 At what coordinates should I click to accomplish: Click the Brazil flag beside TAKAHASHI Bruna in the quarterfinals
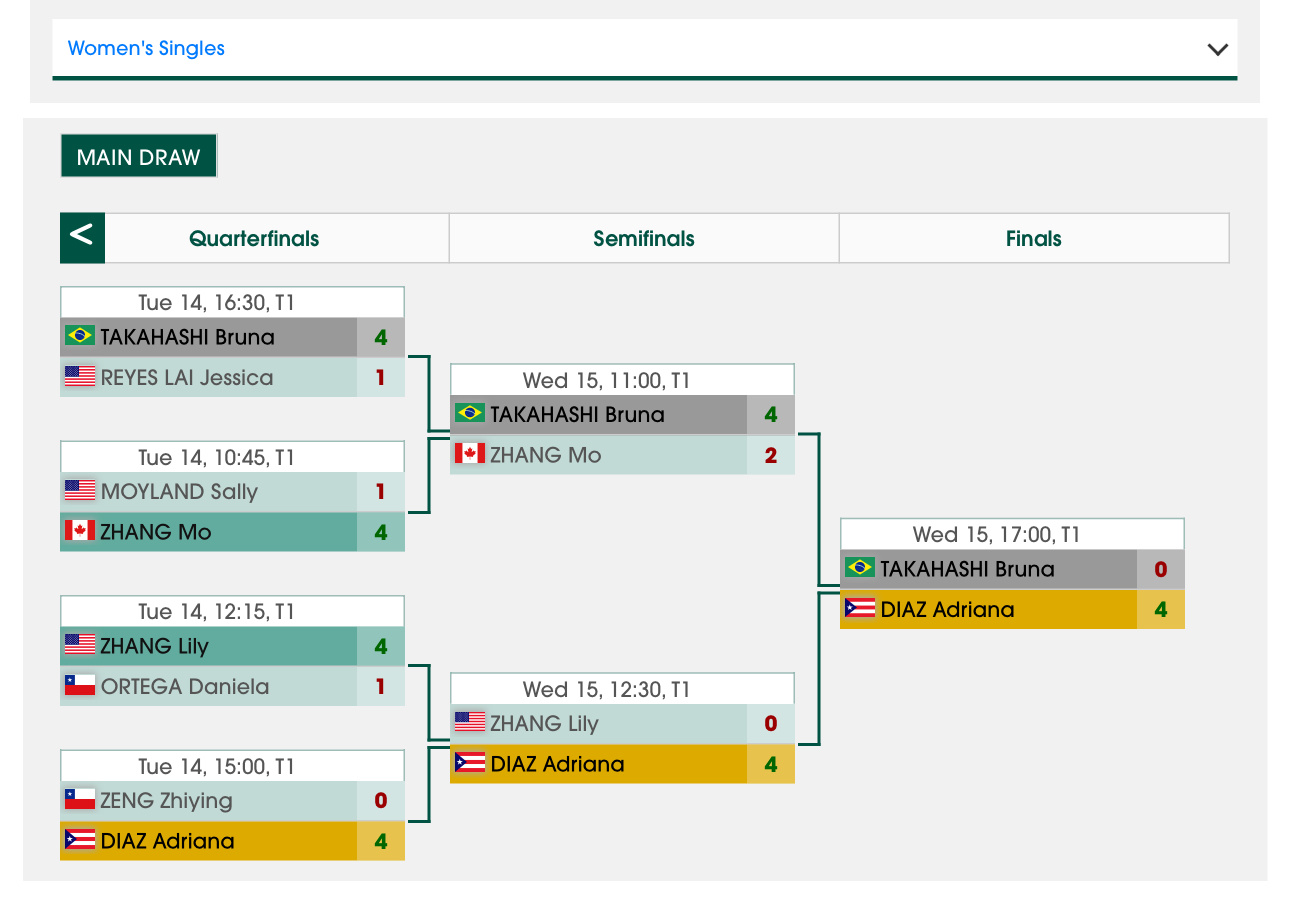(80, 336)
